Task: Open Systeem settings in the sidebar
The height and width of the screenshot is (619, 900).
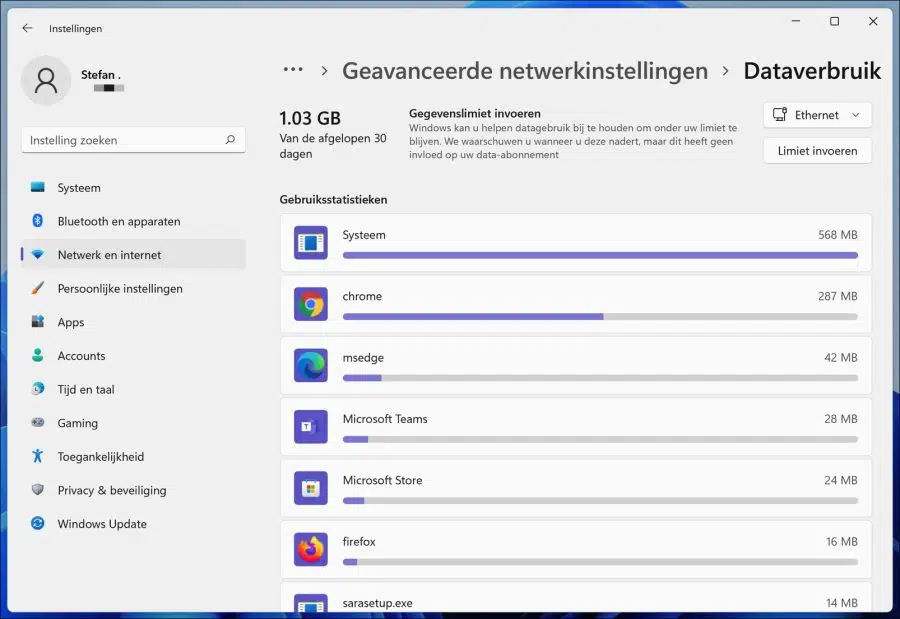Action: click(133, 188)
